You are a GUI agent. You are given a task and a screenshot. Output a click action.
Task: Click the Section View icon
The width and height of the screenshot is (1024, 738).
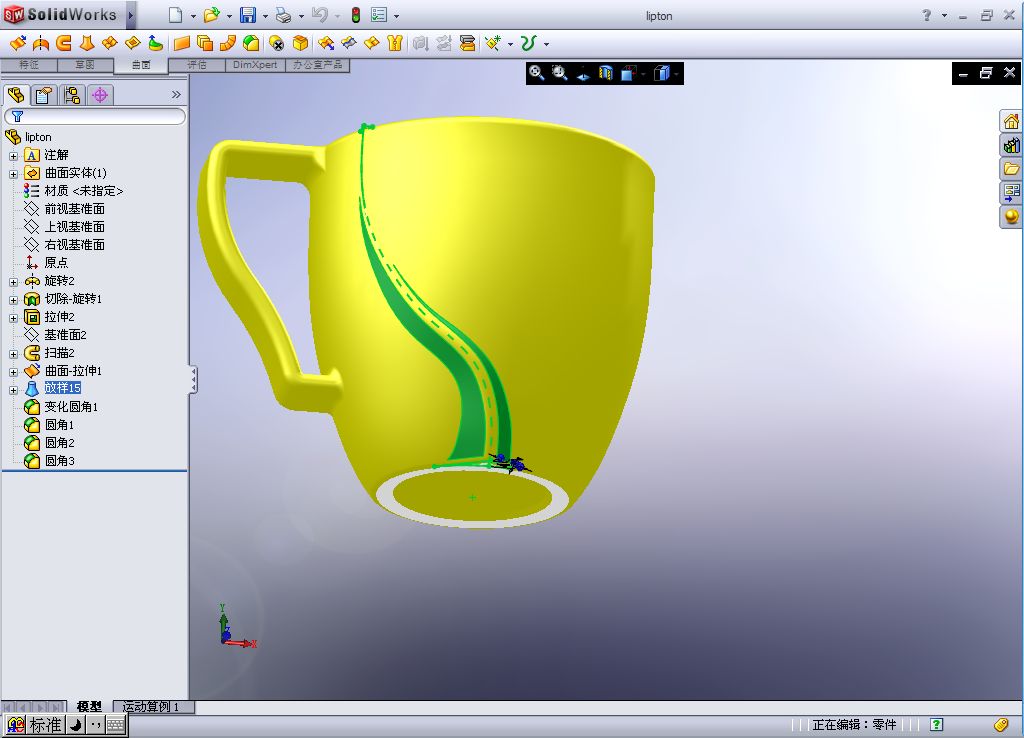tap(606, 73)
